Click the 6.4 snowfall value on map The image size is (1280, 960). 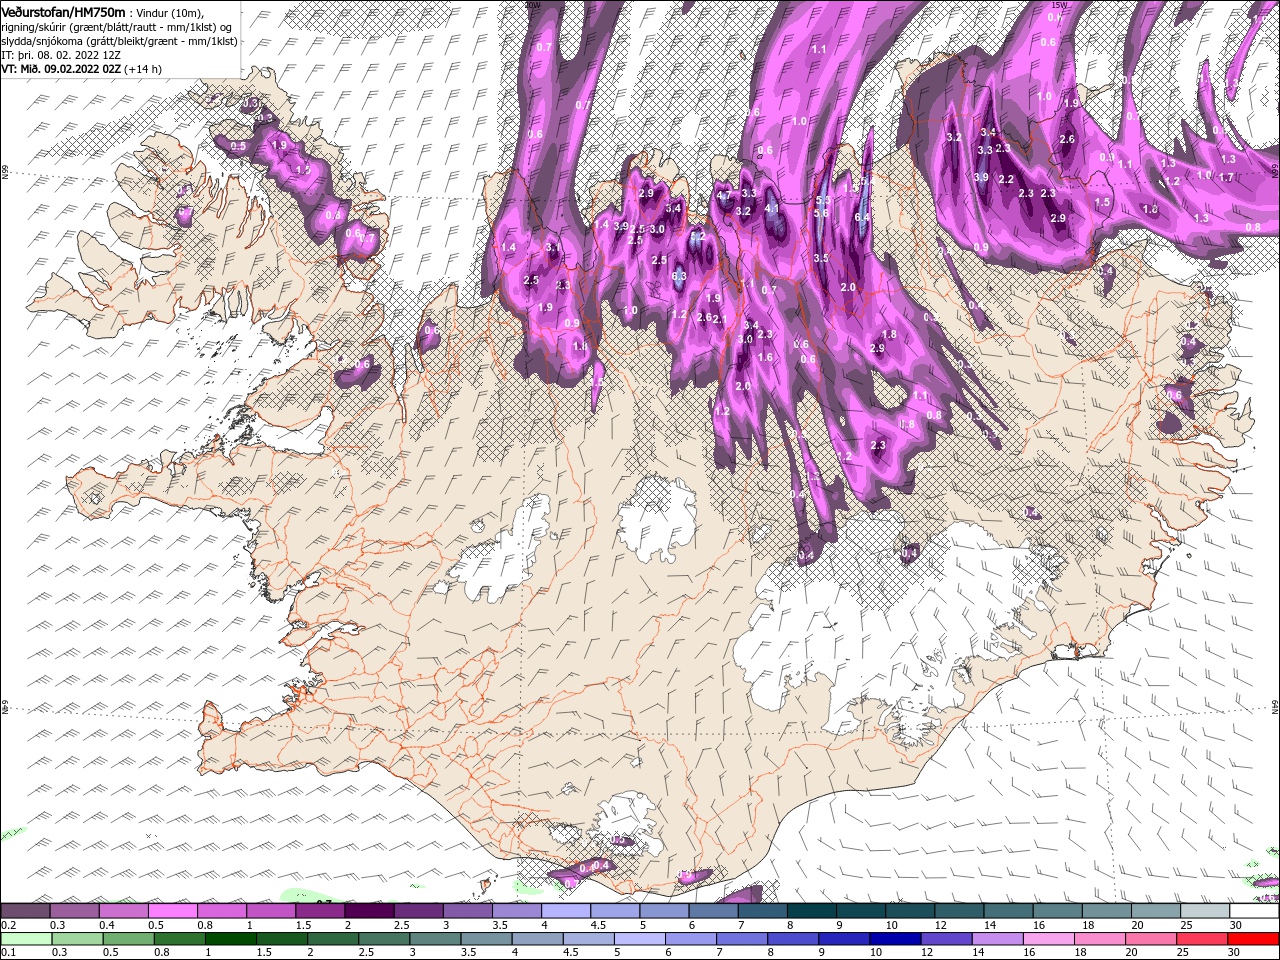(863, 217)
